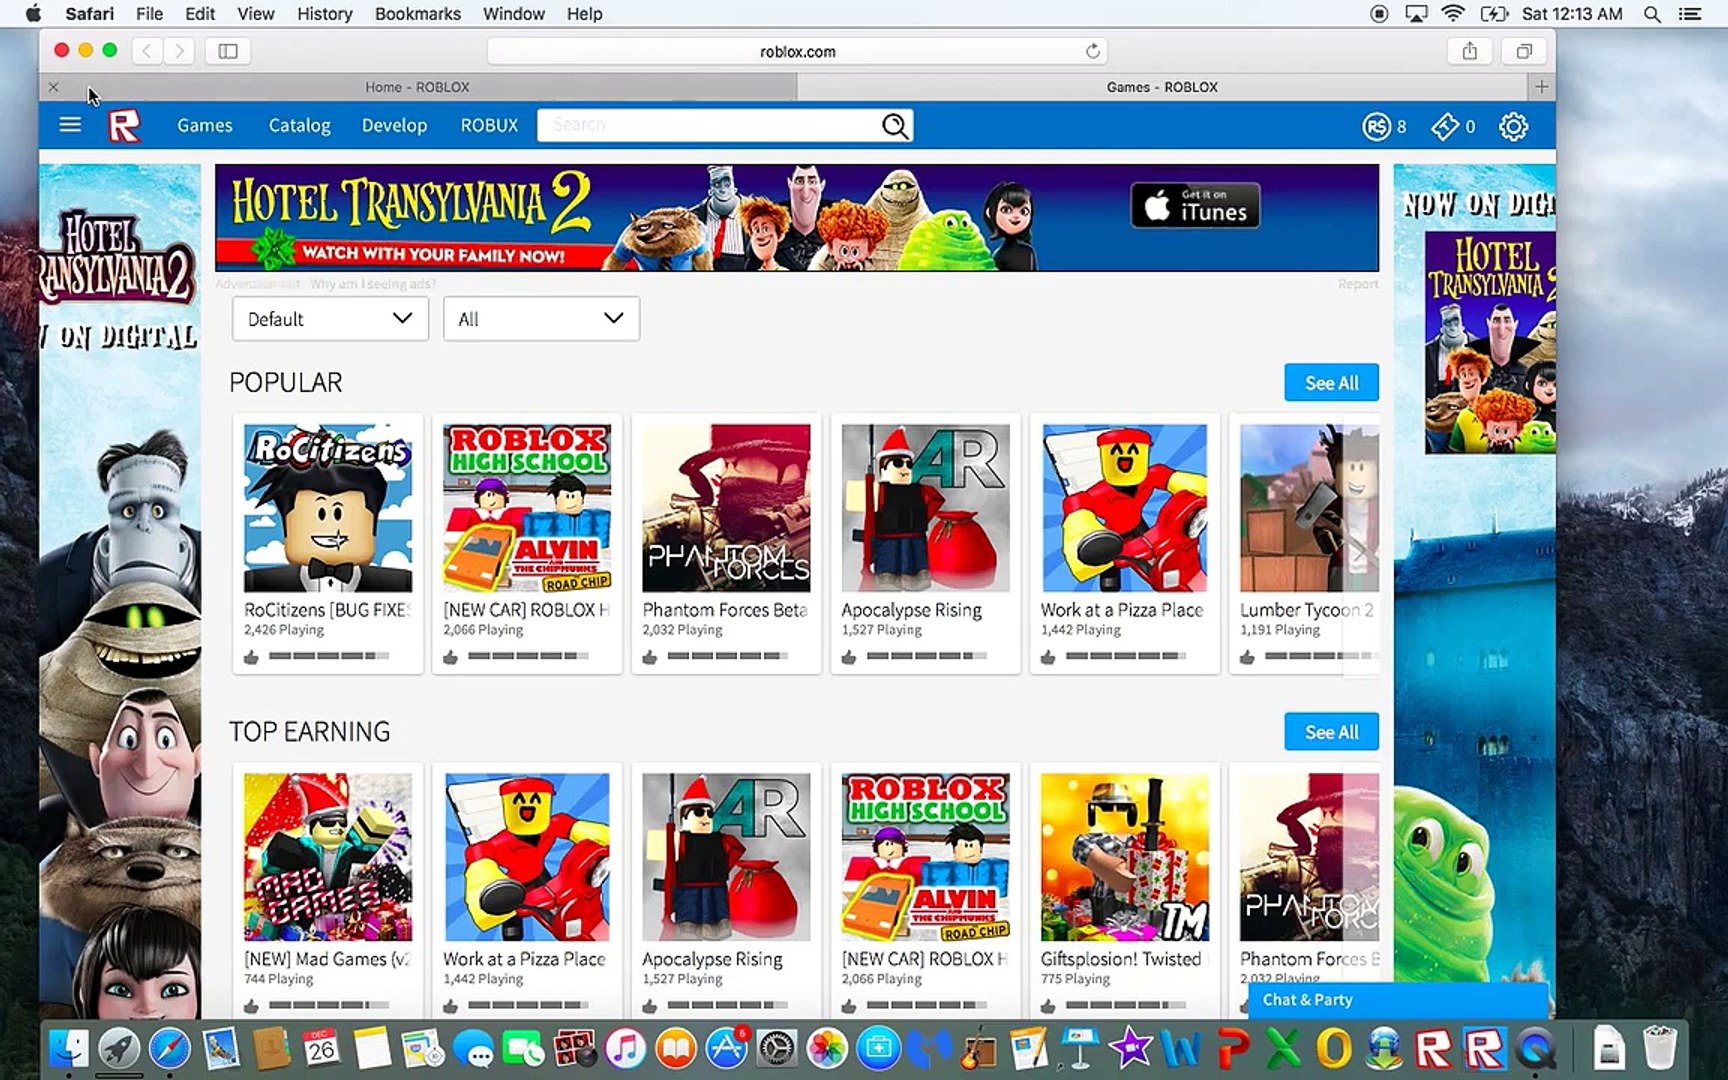The height and width of the screenshot is (1080, 1728).
Task: Open the Lumber Tycoon 2 thumbnail
Action: coord(1309,508)
